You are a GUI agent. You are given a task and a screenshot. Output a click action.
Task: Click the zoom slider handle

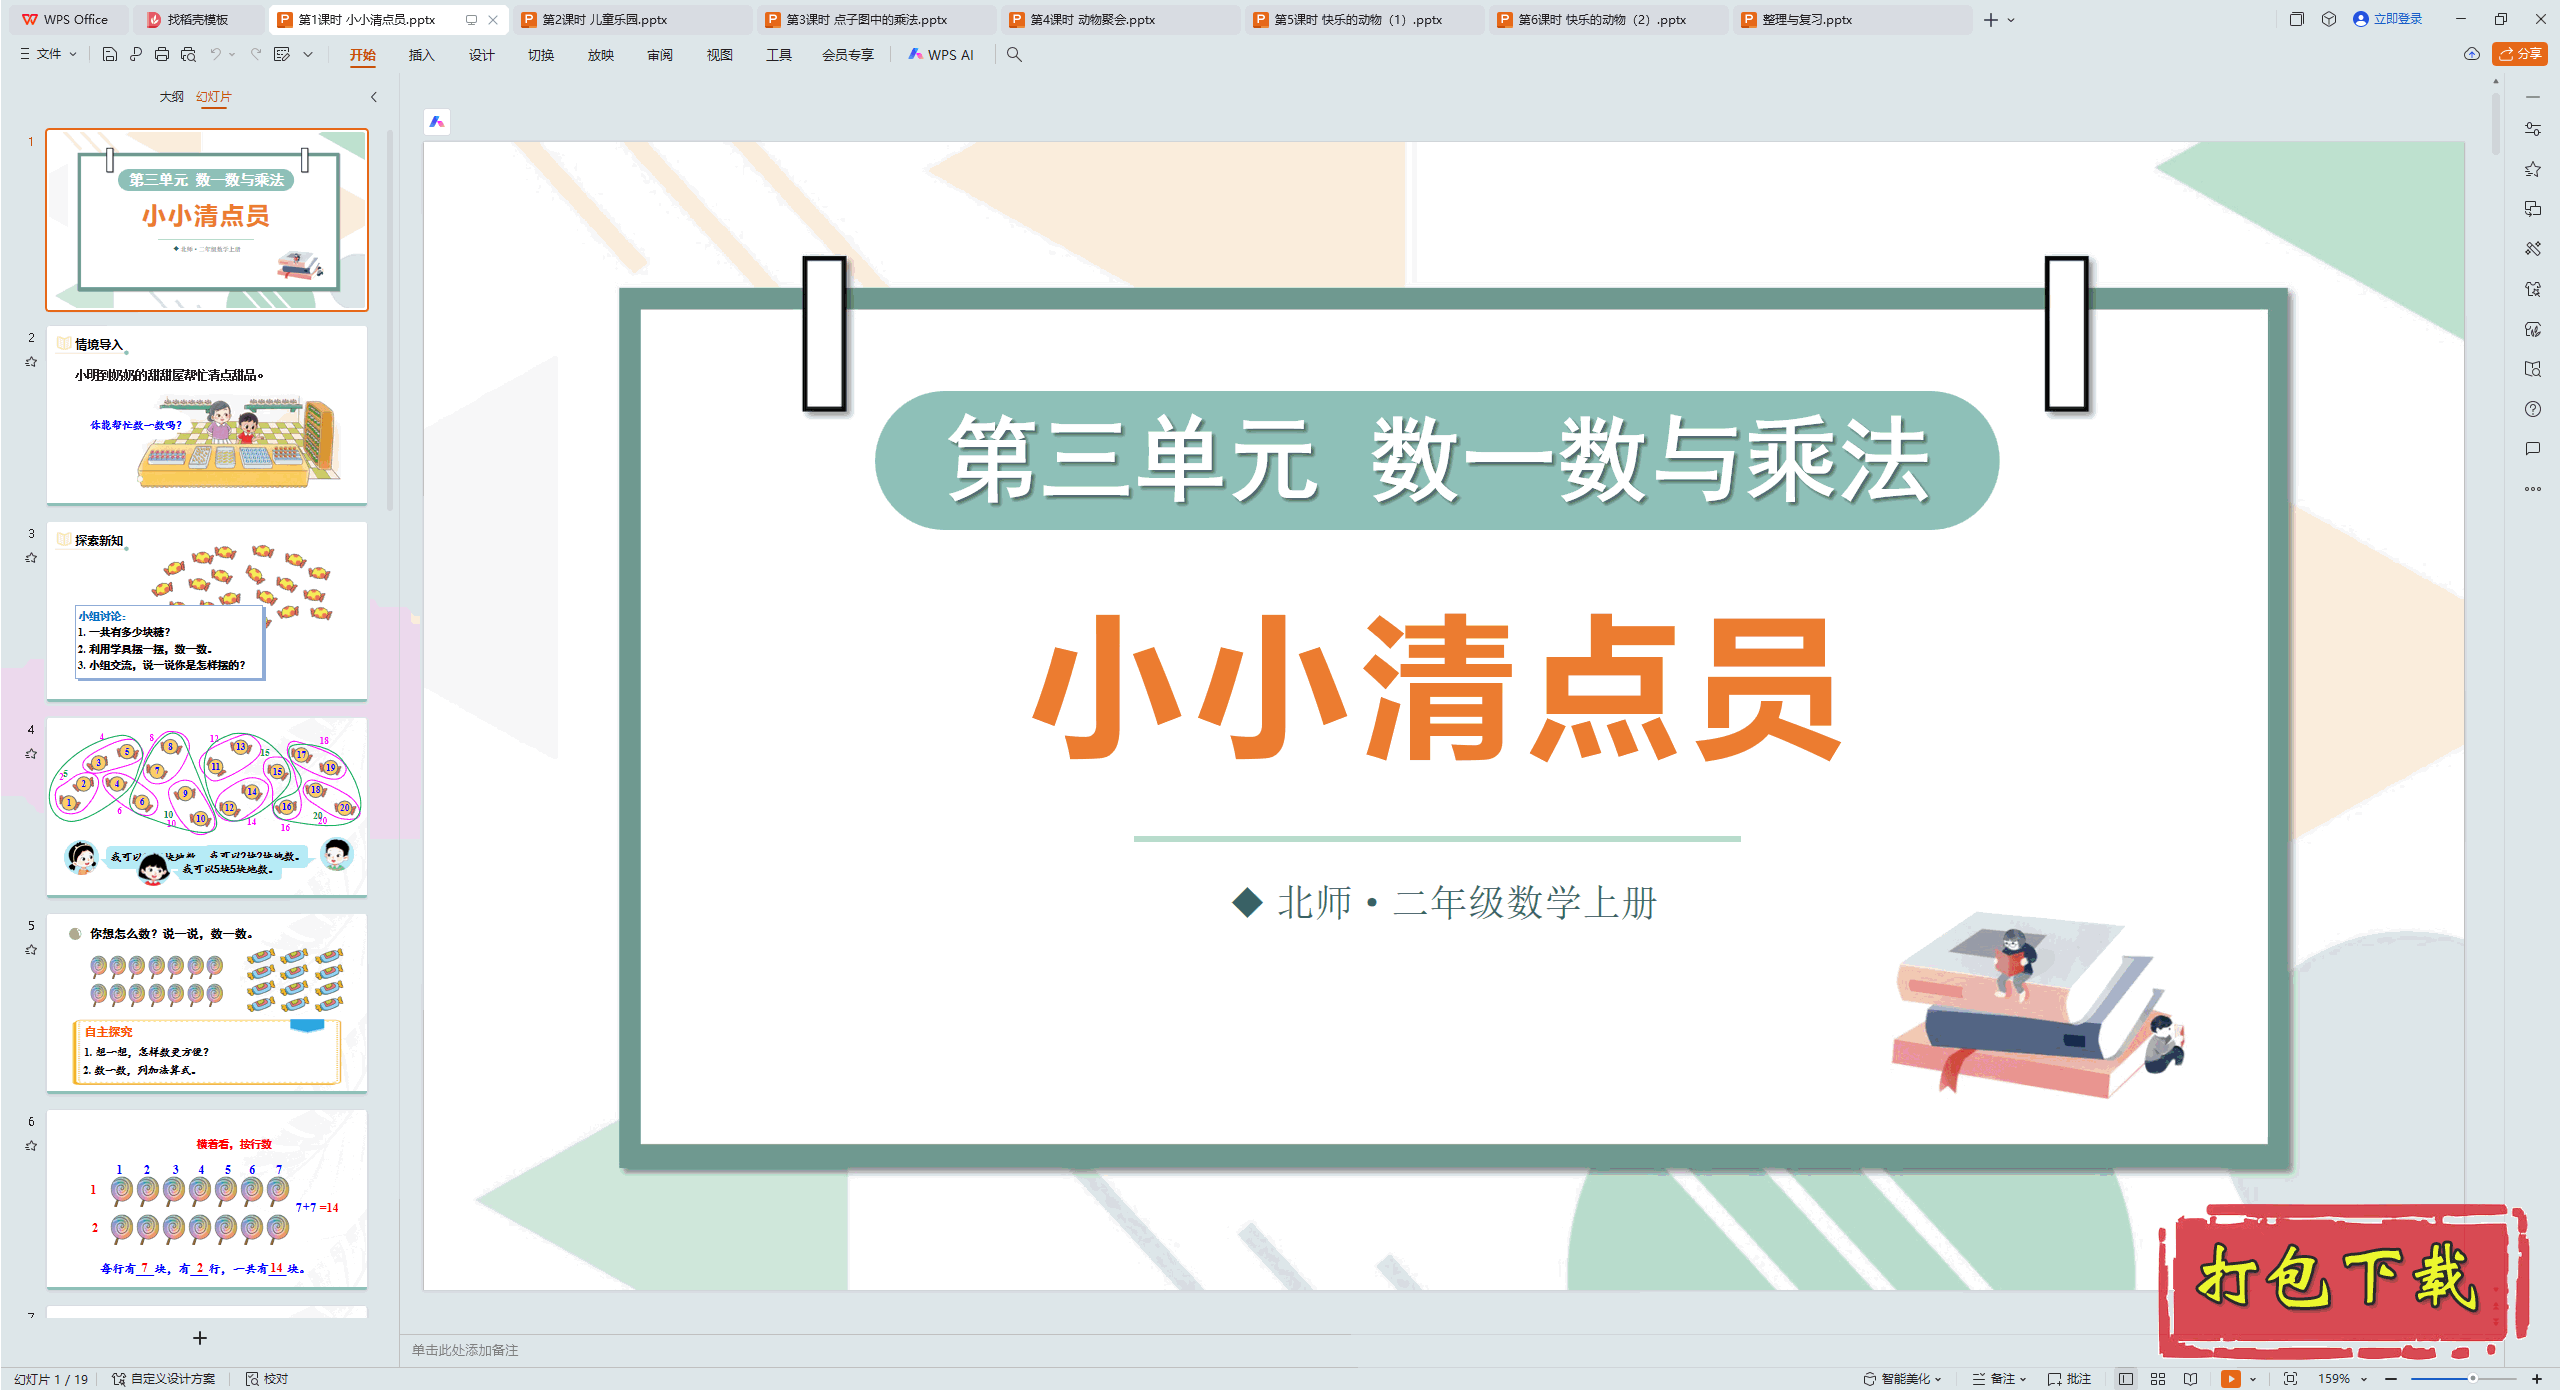[x=2472, y=1378]
